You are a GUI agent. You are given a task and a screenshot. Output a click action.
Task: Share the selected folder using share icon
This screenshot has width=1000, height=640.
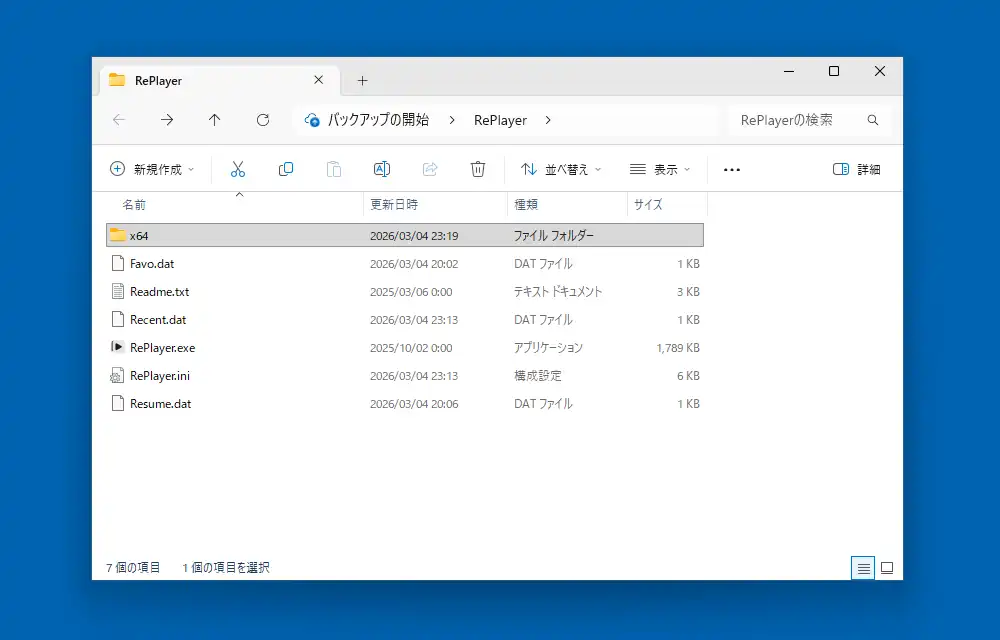(430, 169)
